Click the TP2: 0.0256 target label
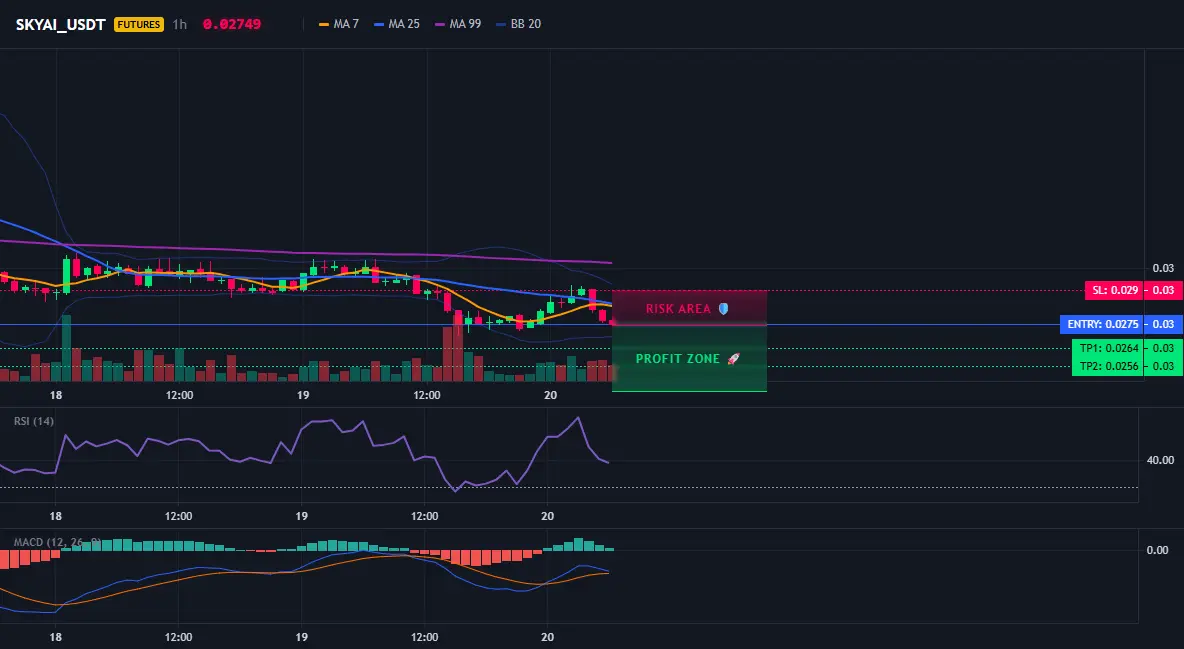 (1108, 366)
